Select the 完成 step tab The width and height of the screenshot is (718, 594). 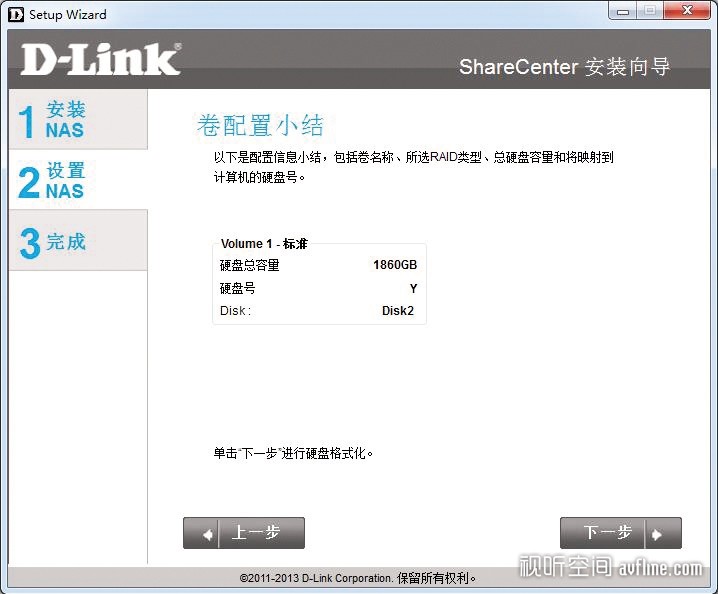pyautogui.click(x=77, y=241)
